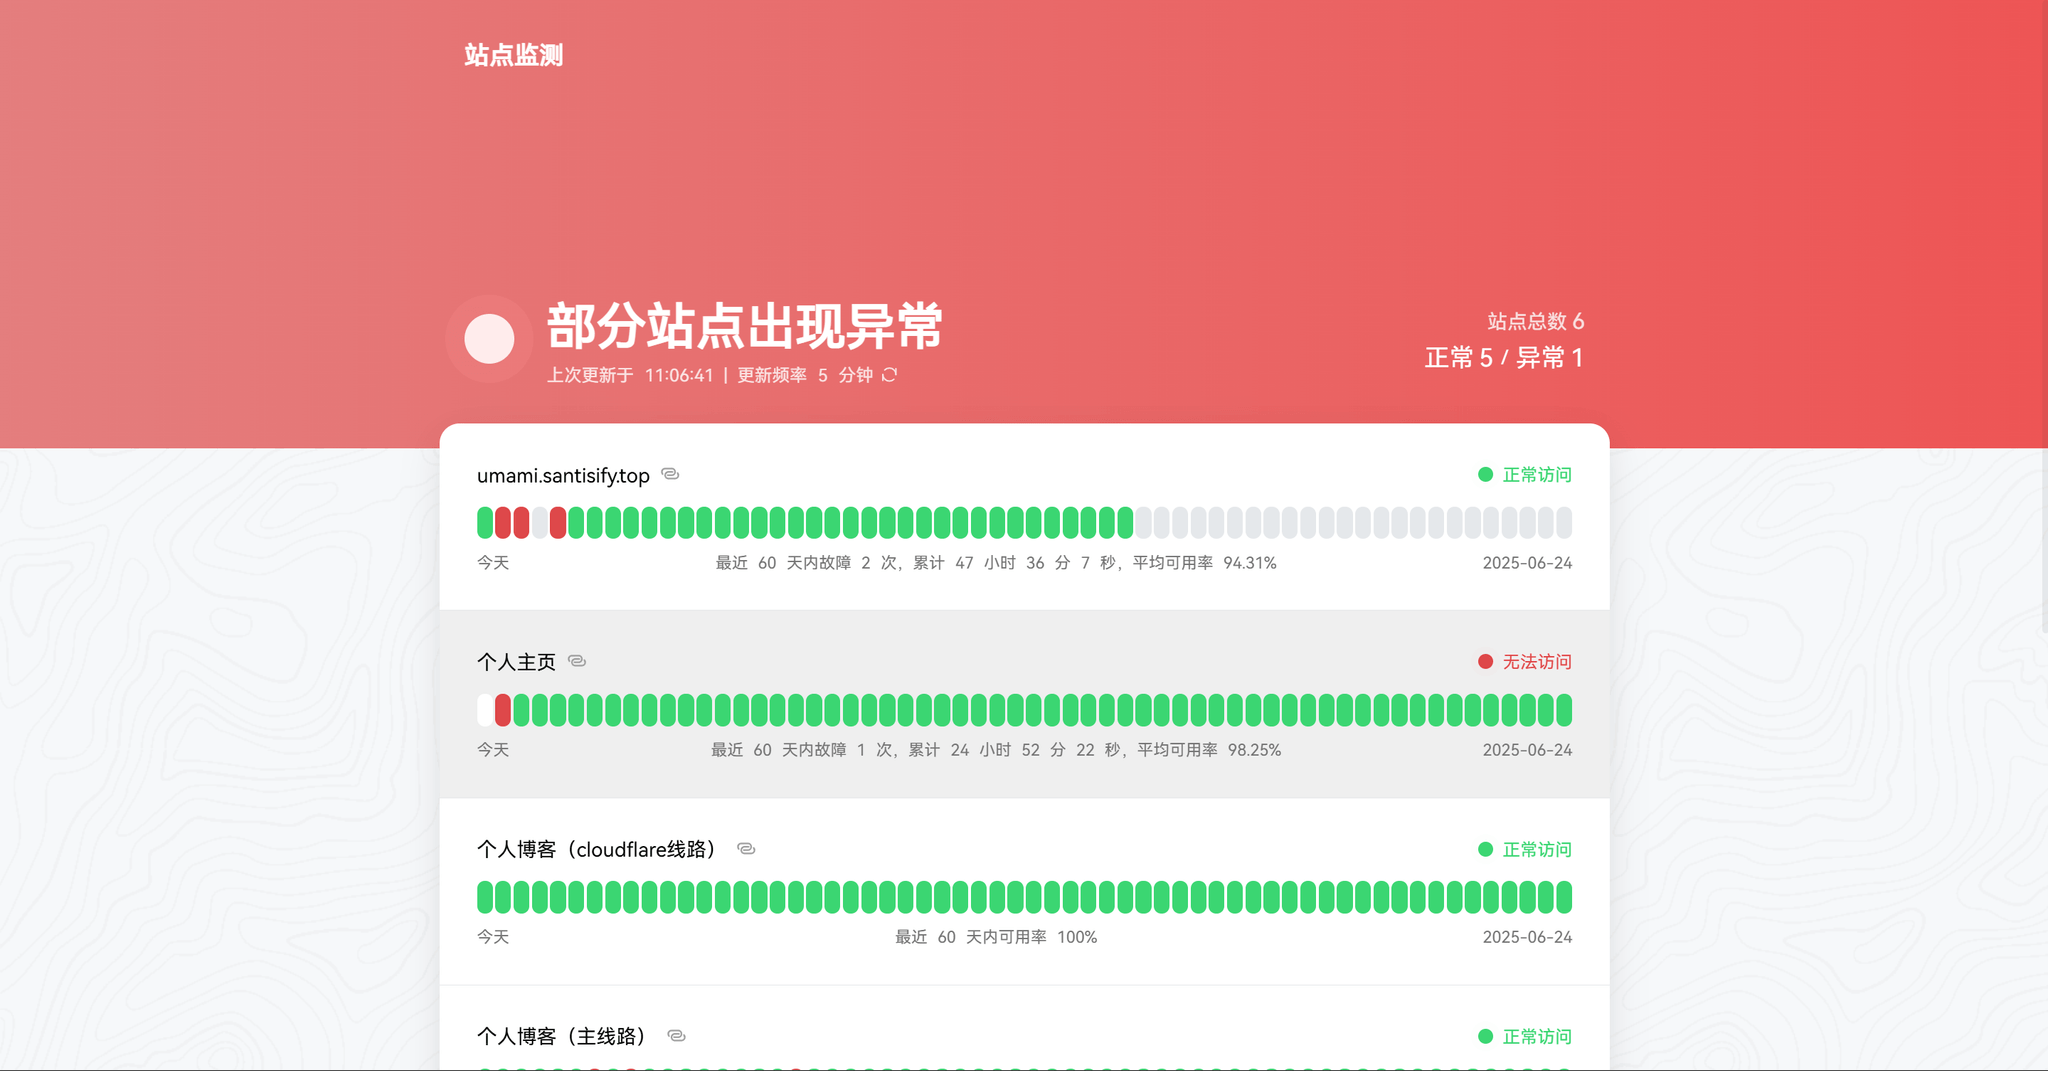
Task: Click the 正常访问 status label for cloudflare线路
Action: point(1535,848)
